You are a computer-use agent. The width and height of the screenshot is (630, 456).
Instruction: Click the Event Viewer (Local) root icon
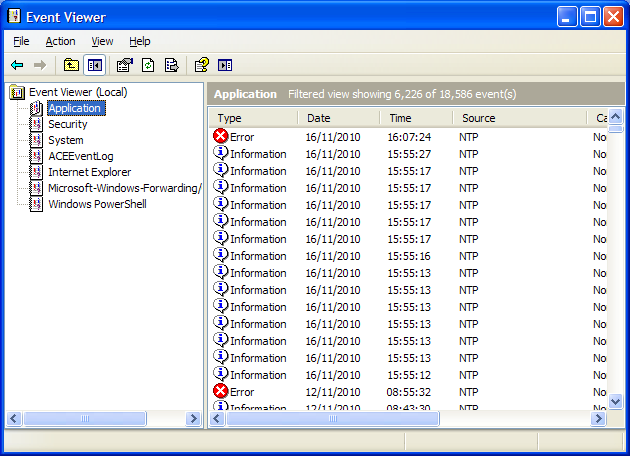pyautogui.click(x=17, y=92)
